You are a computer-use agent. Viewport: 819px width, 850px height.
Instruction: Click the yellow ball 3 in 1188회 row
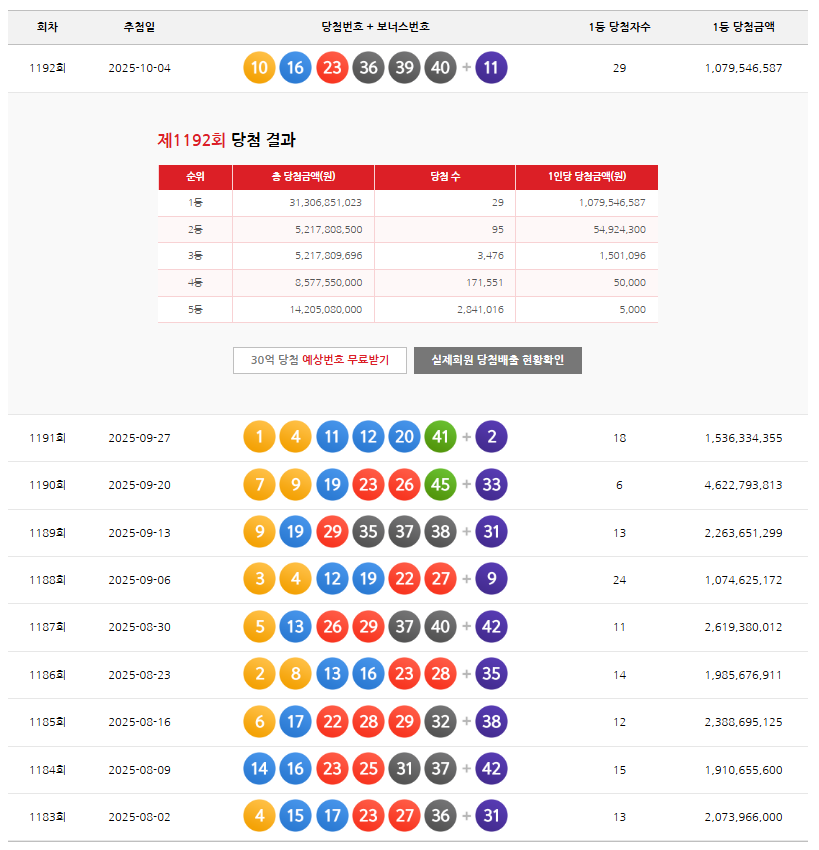[259, 579]
